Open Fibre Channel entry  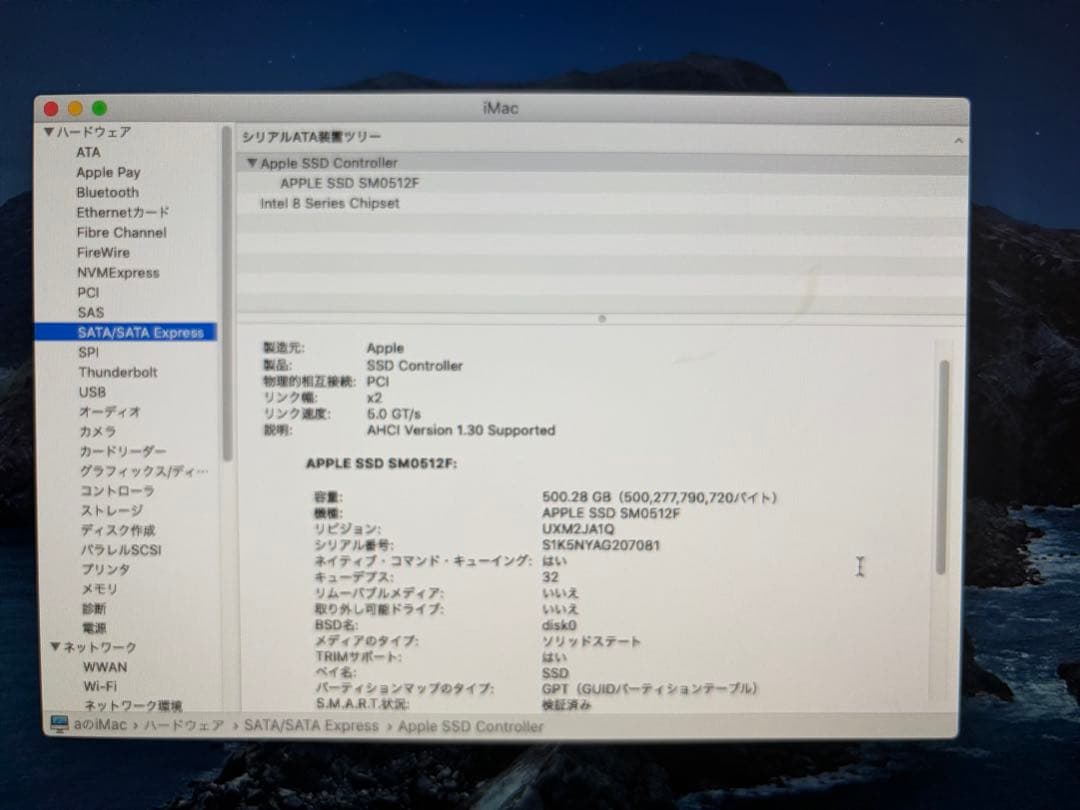pos(121,232)
